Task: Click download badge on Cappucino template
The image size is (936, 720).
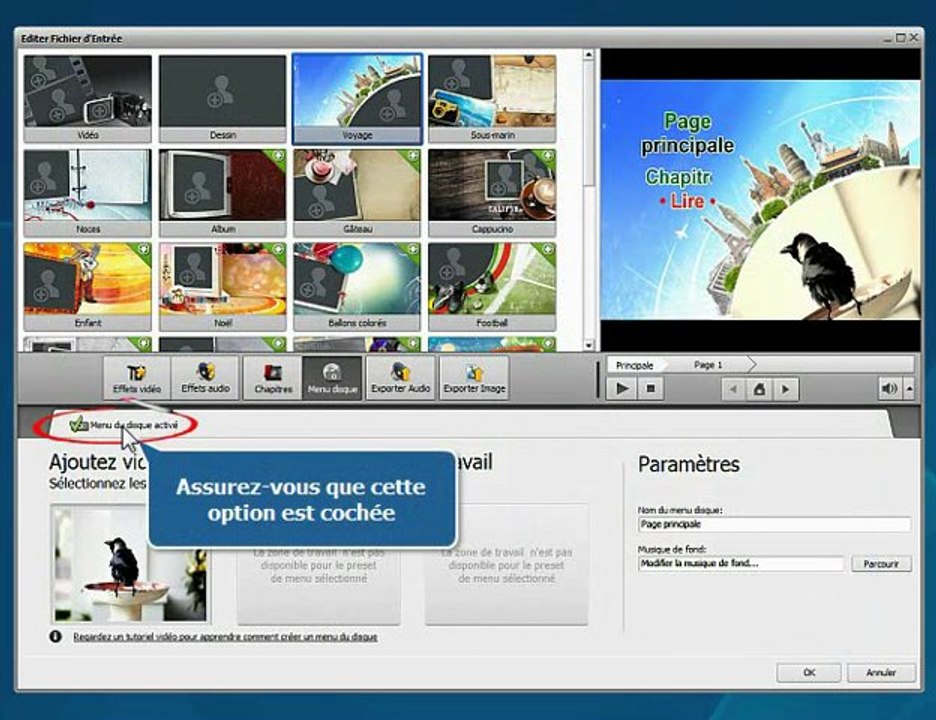Action: point(547,156)
